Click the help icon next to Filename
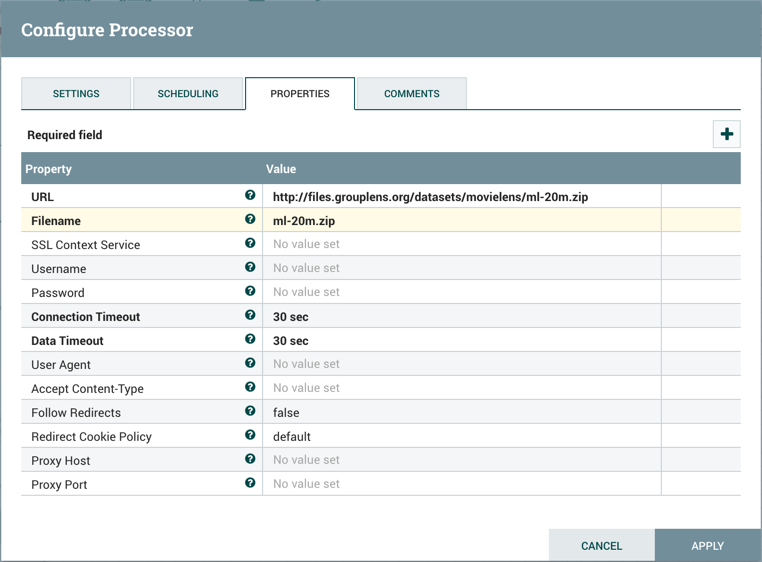Screen dimensions: 762x562 (250, 220)
